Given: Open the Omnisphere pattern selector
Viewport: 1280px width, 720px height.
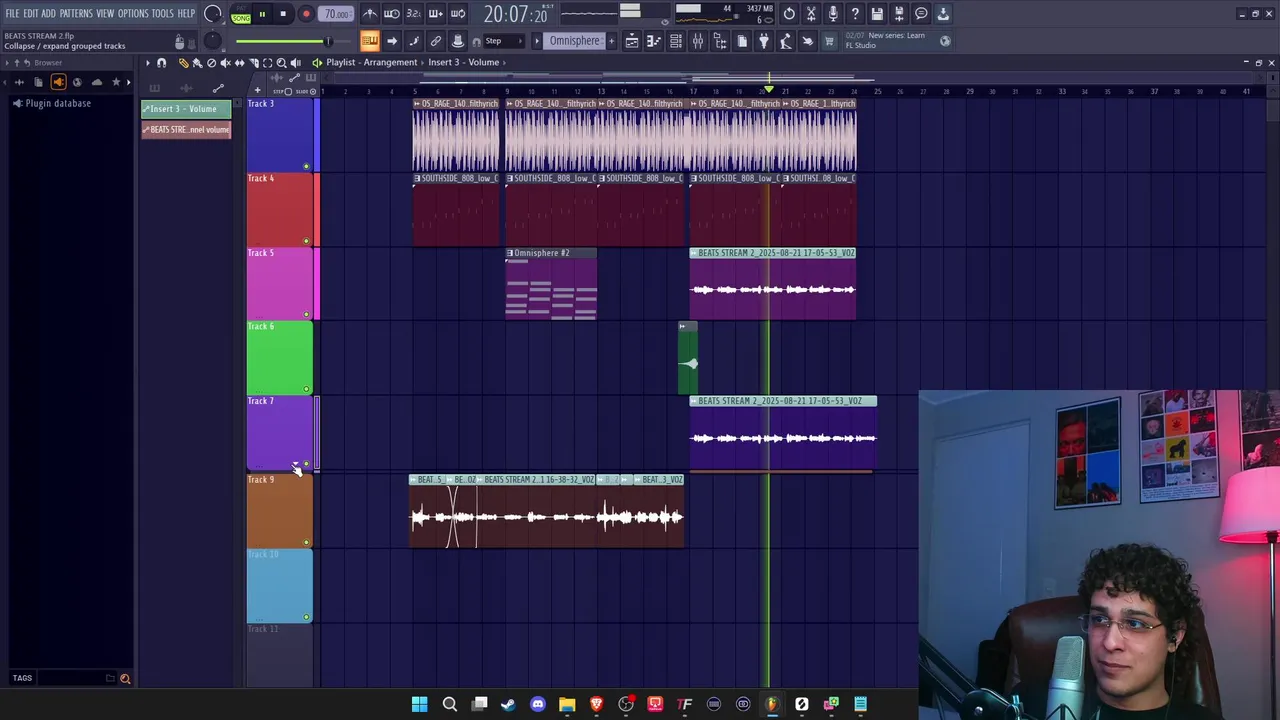Looking at the screenshot, I should [x=574, y=41].
